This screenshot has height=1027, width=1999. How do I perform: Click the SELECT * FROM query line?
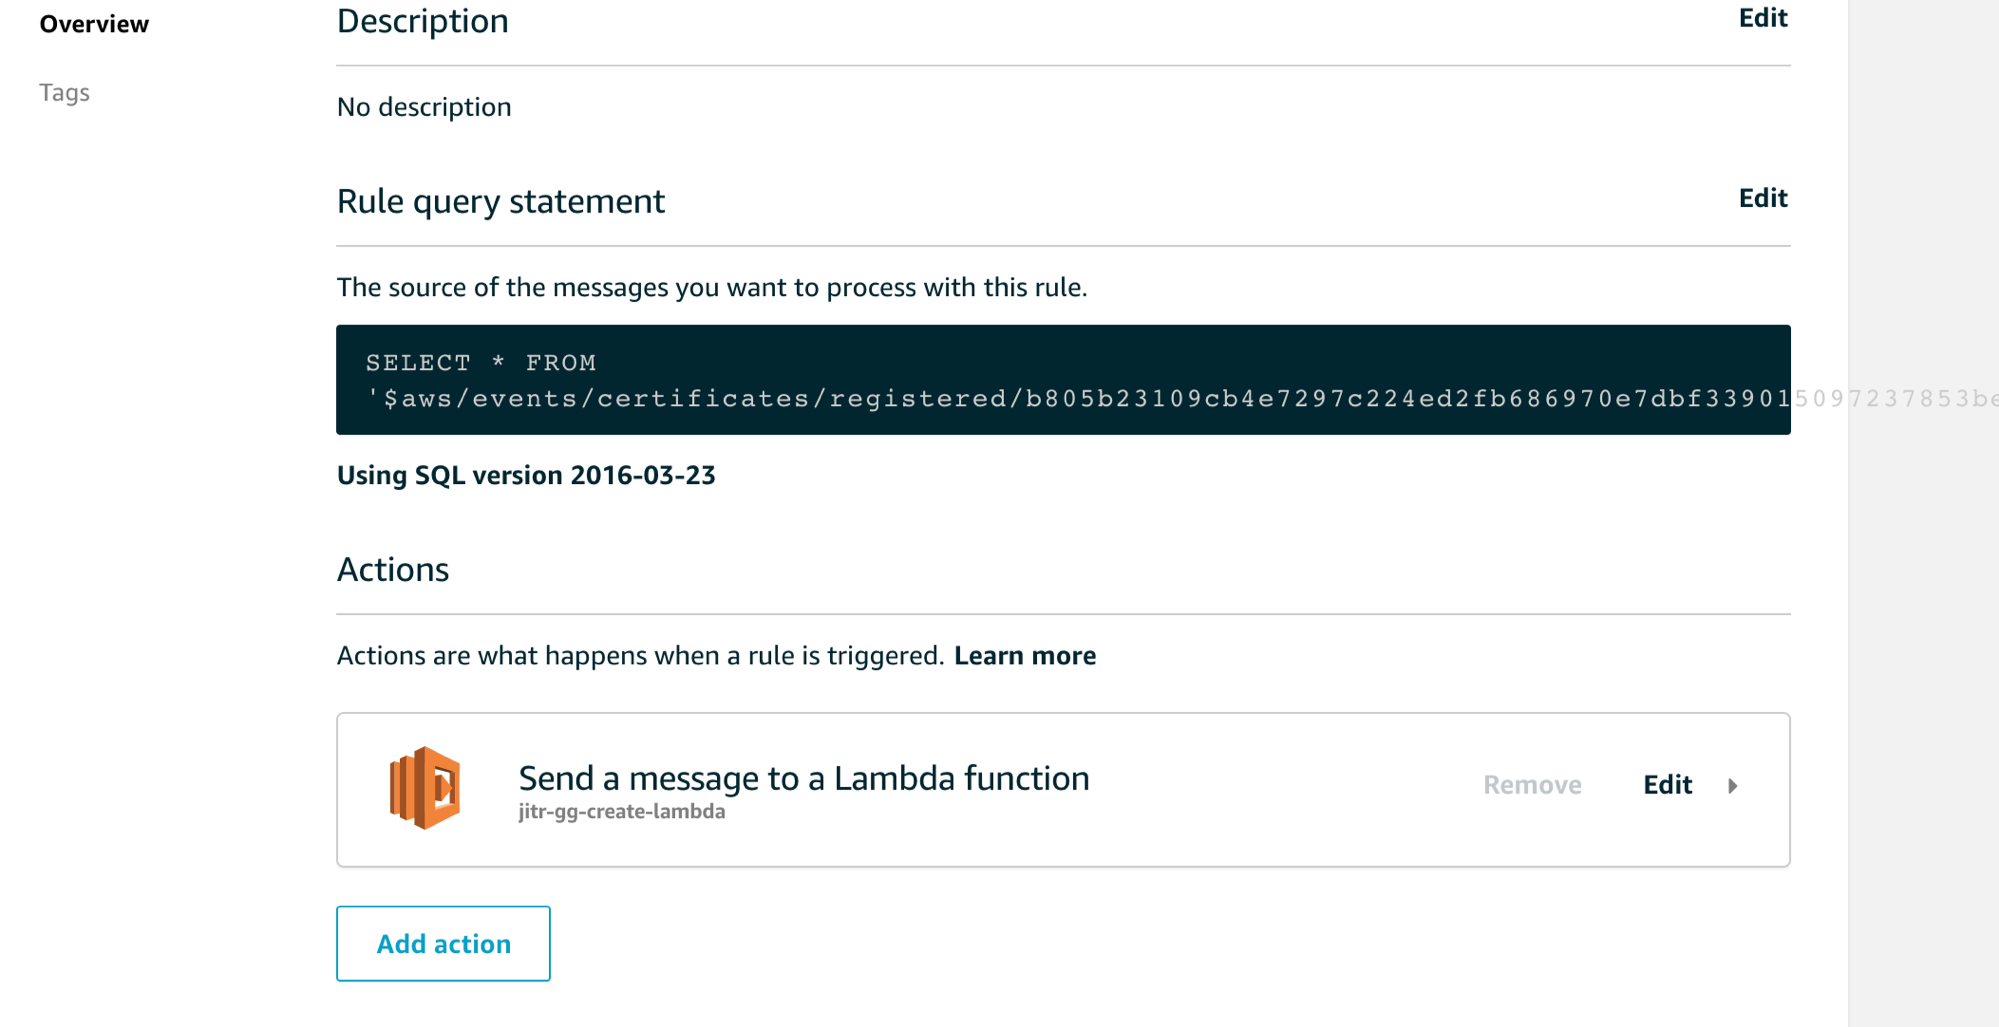480,363
